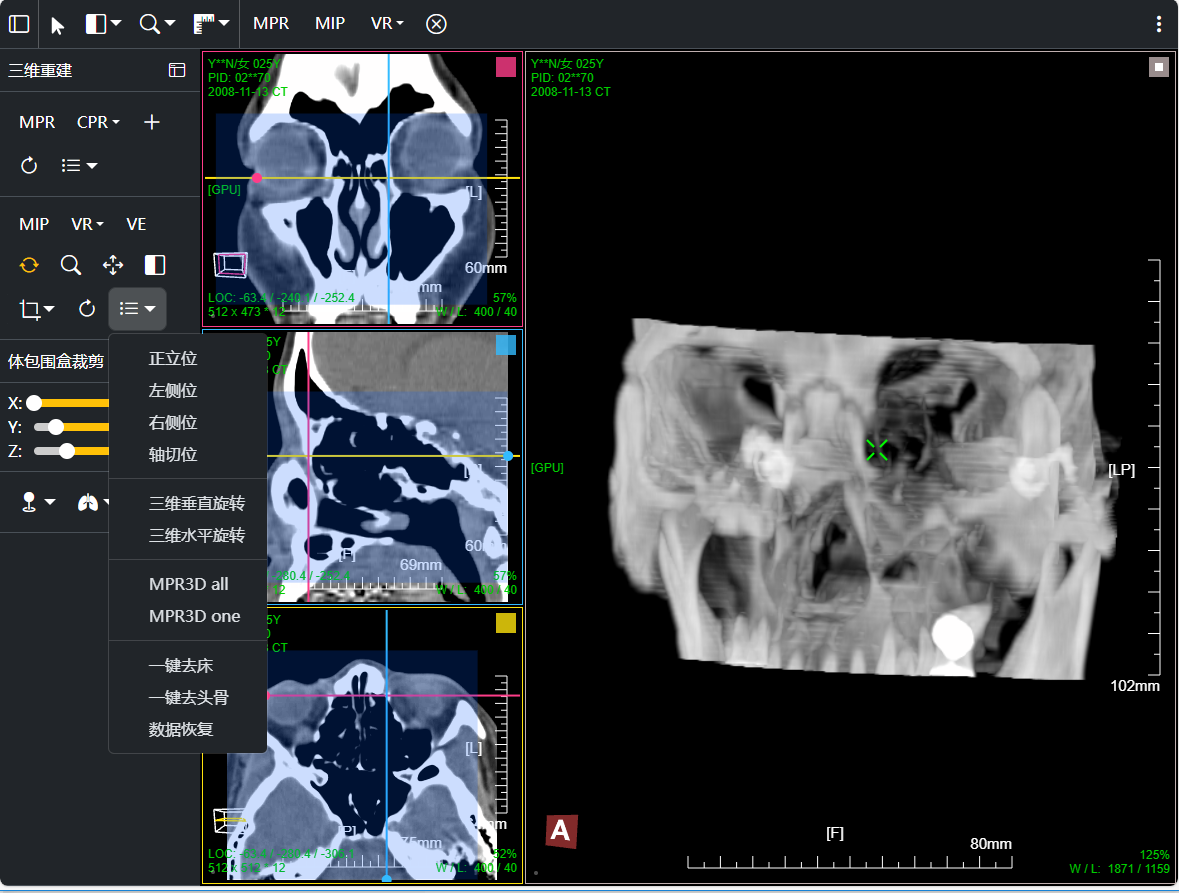Select MIP in the side panel

pyautogui.click(x=34, y=224)
